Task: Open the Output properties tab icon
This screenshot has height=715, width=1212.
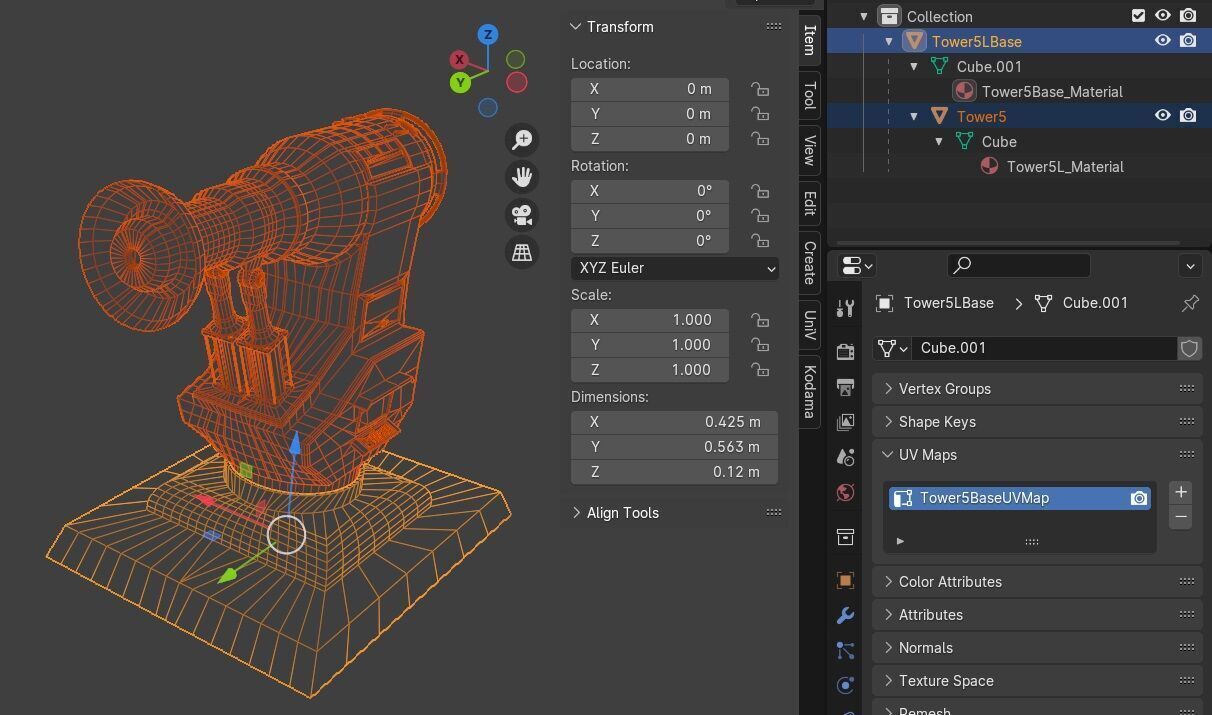Action: coord(845,387)
